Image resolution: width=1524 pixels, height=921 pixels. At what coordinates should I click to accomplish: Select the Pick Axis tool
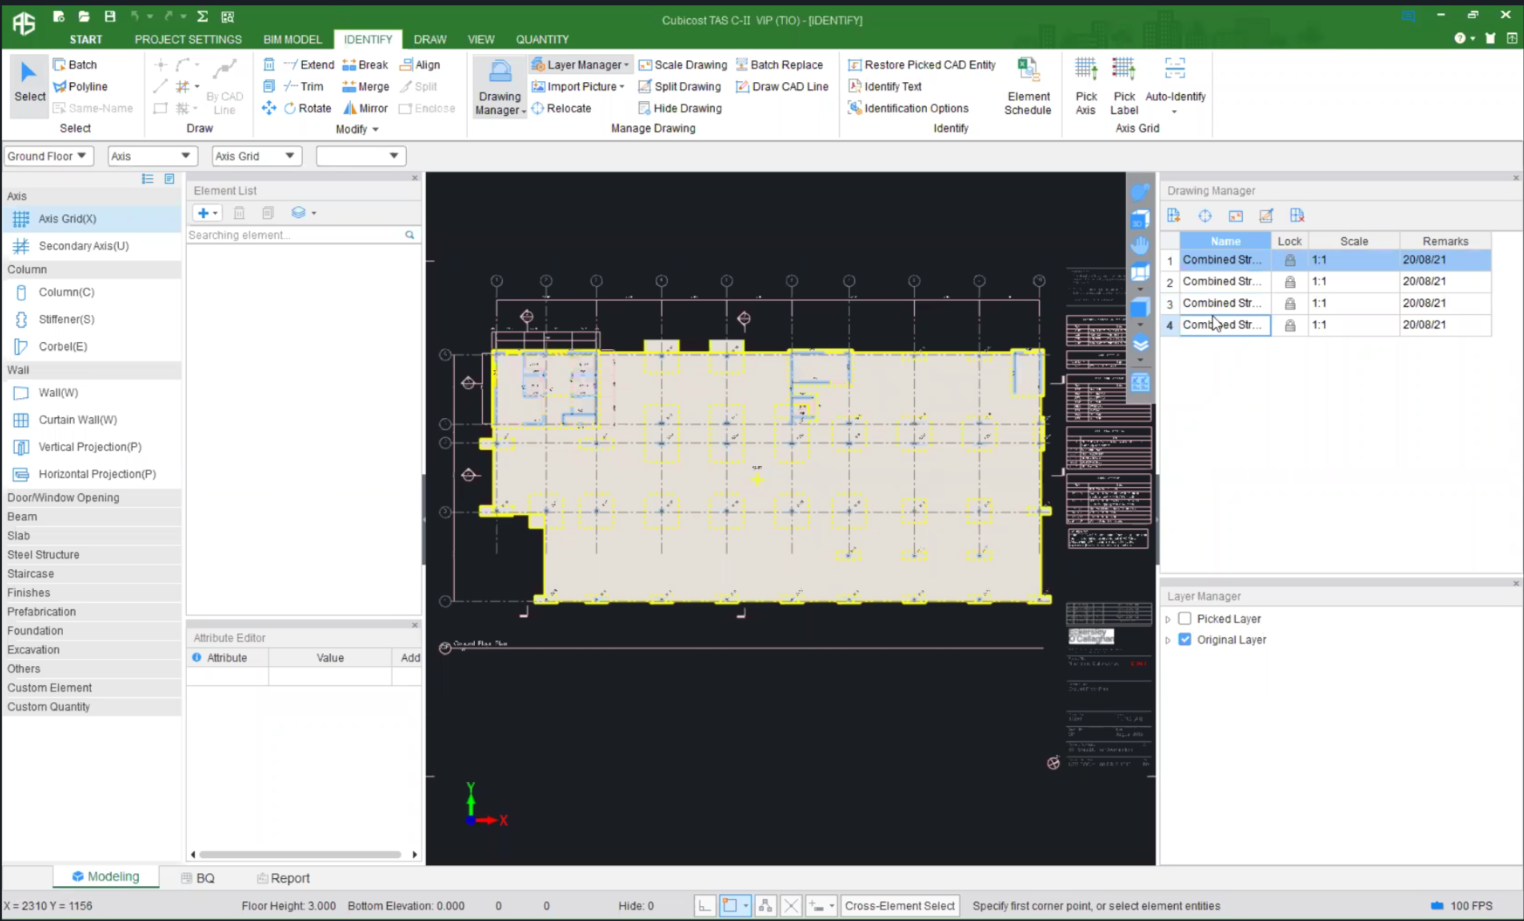[1085, 86]
